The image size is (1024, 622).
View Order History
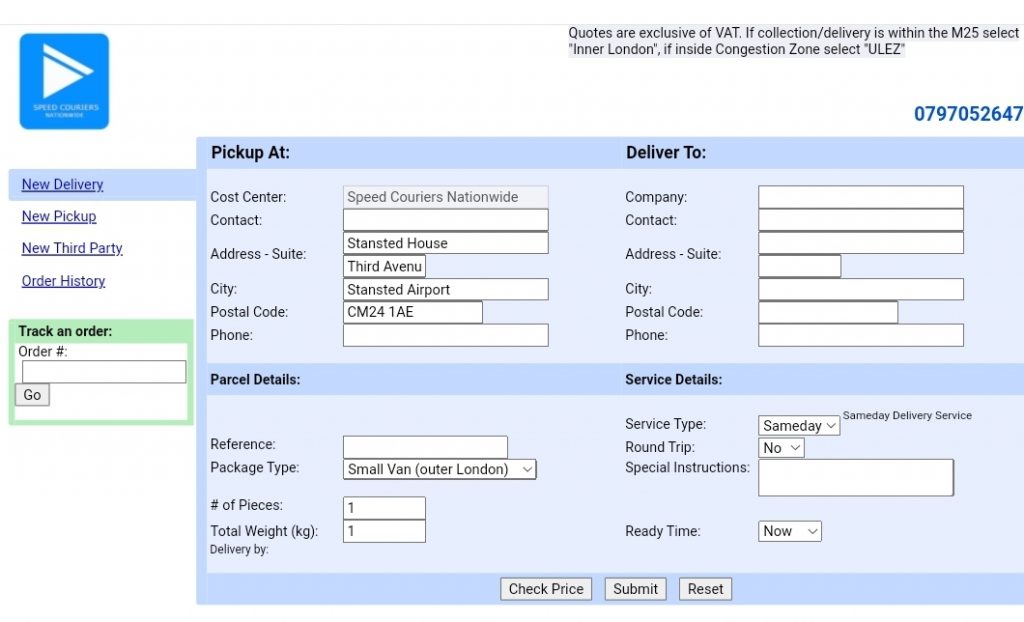pos(63,282)
